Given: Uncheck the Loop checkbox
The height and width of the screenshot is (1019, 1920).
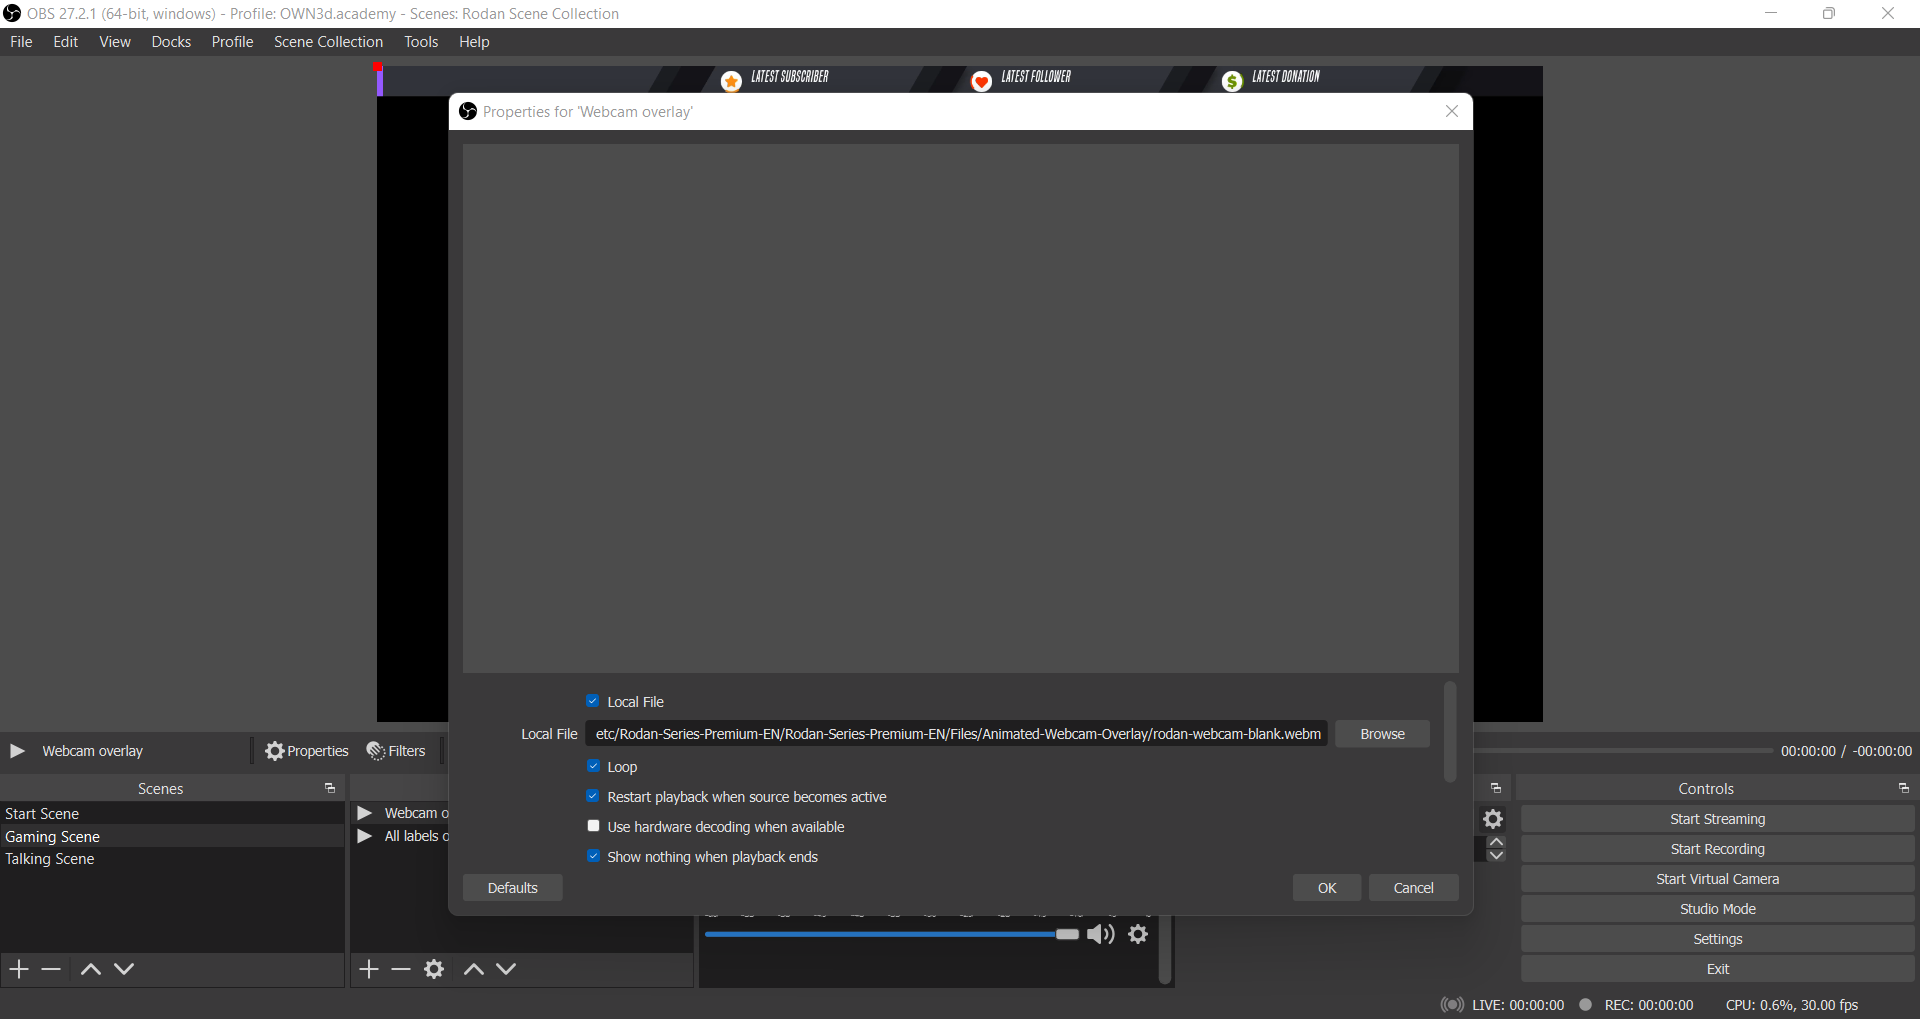Looking at the screenshot, I should [593, 766].
